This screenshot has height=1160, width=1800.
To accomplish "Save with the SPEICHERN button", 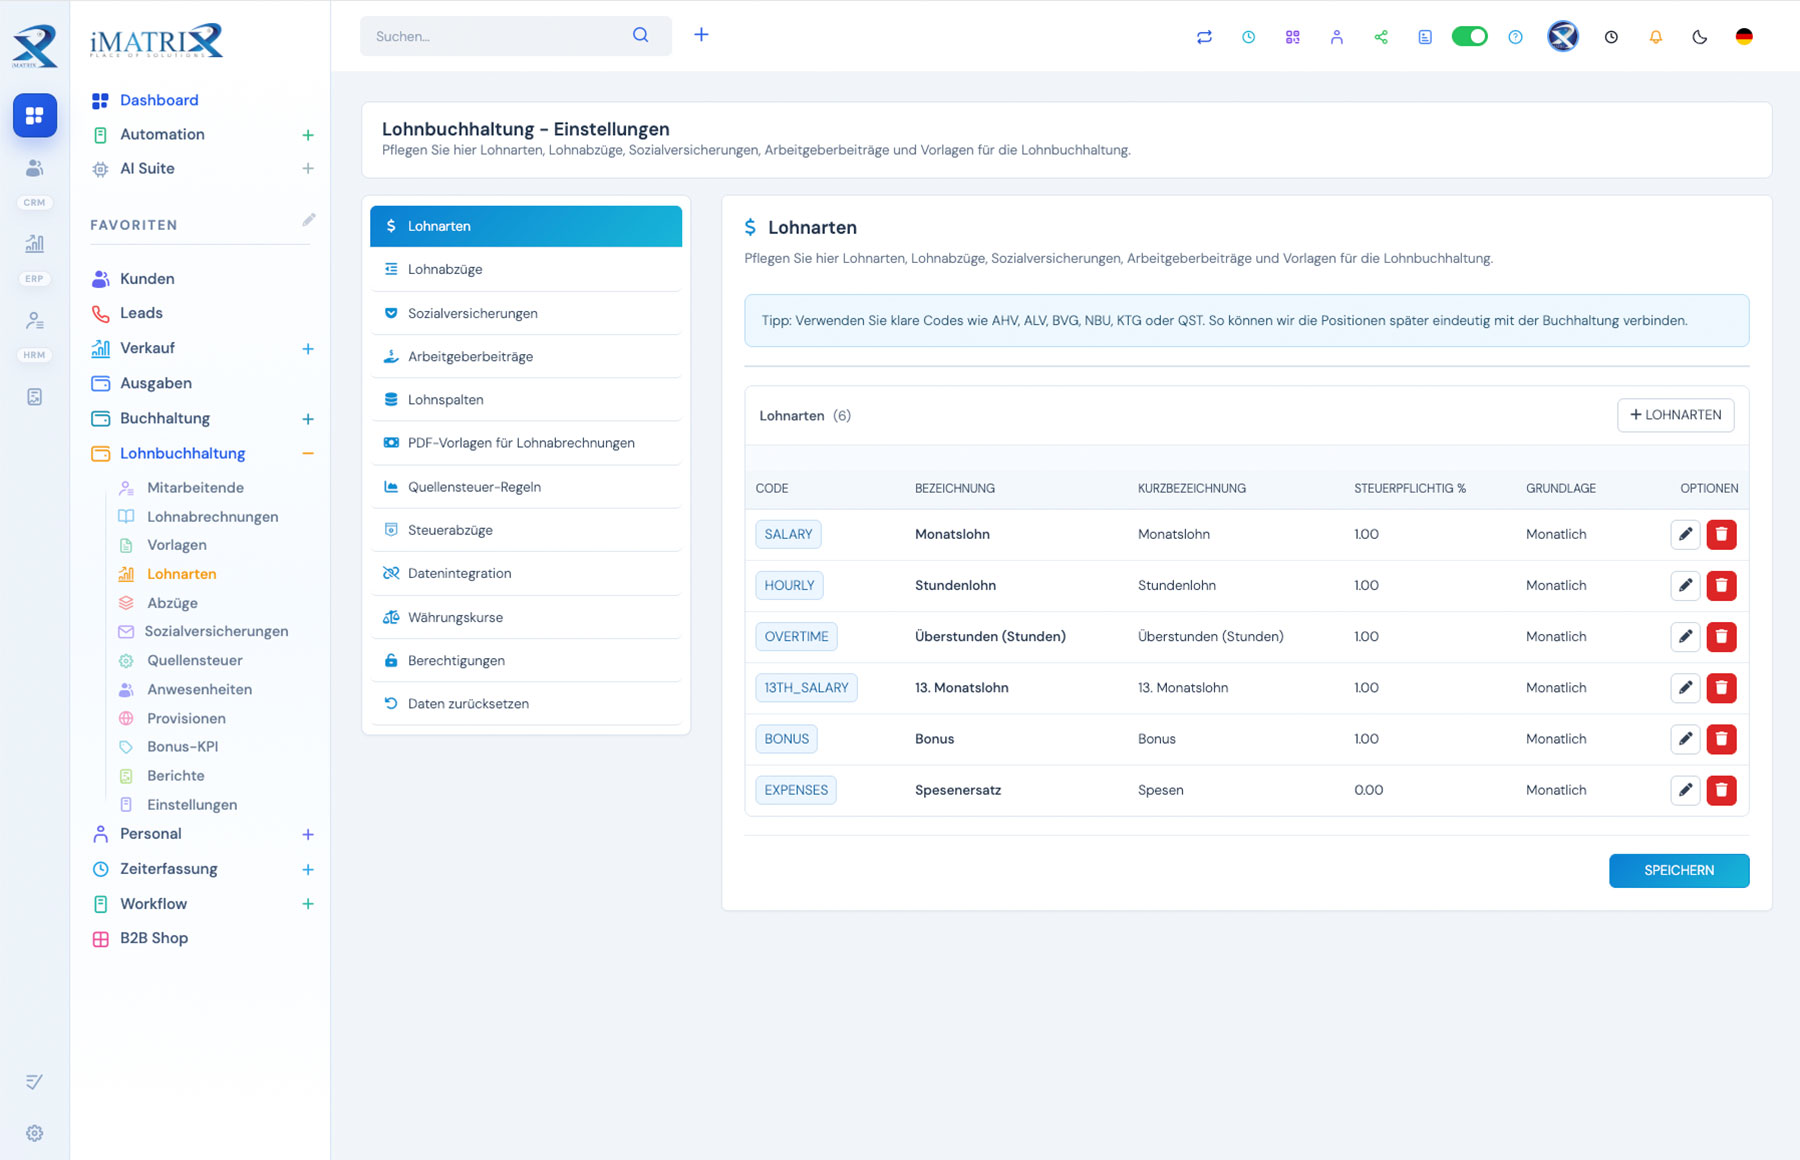I will tap(1679, 871).
